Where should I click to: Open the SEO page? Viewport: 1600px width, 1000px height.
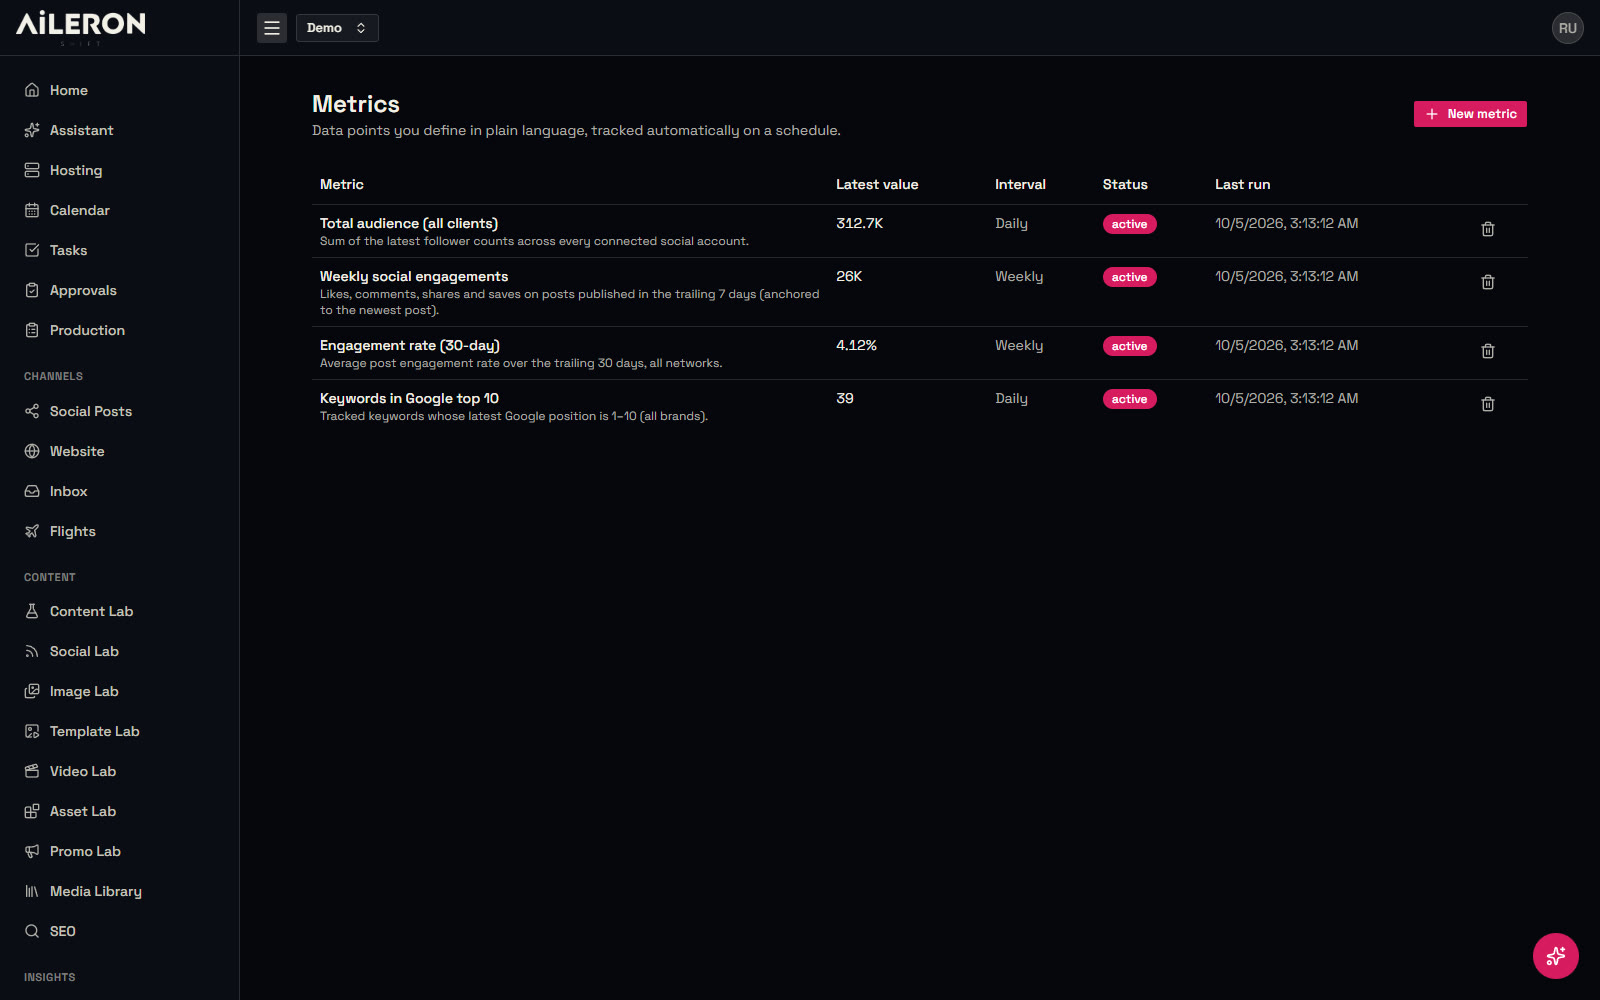click(120, 931)
